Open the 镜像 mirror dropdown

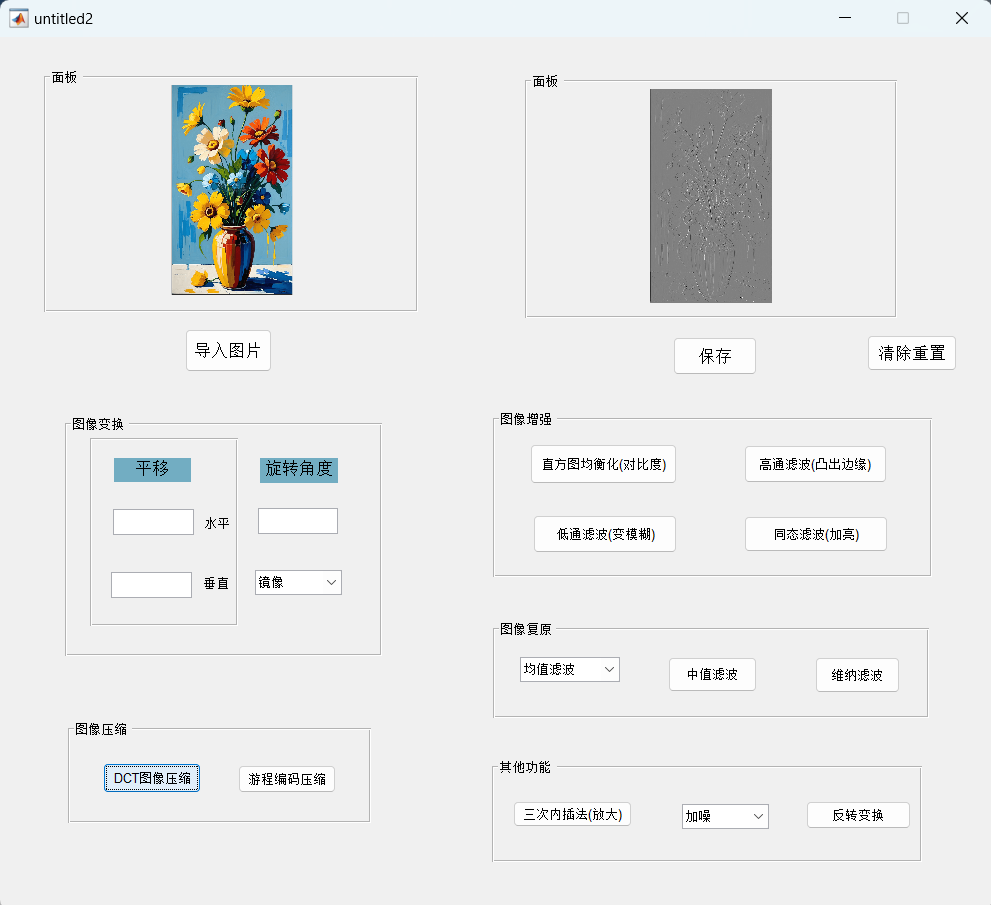pyautogui.click(x=297, y=582)
